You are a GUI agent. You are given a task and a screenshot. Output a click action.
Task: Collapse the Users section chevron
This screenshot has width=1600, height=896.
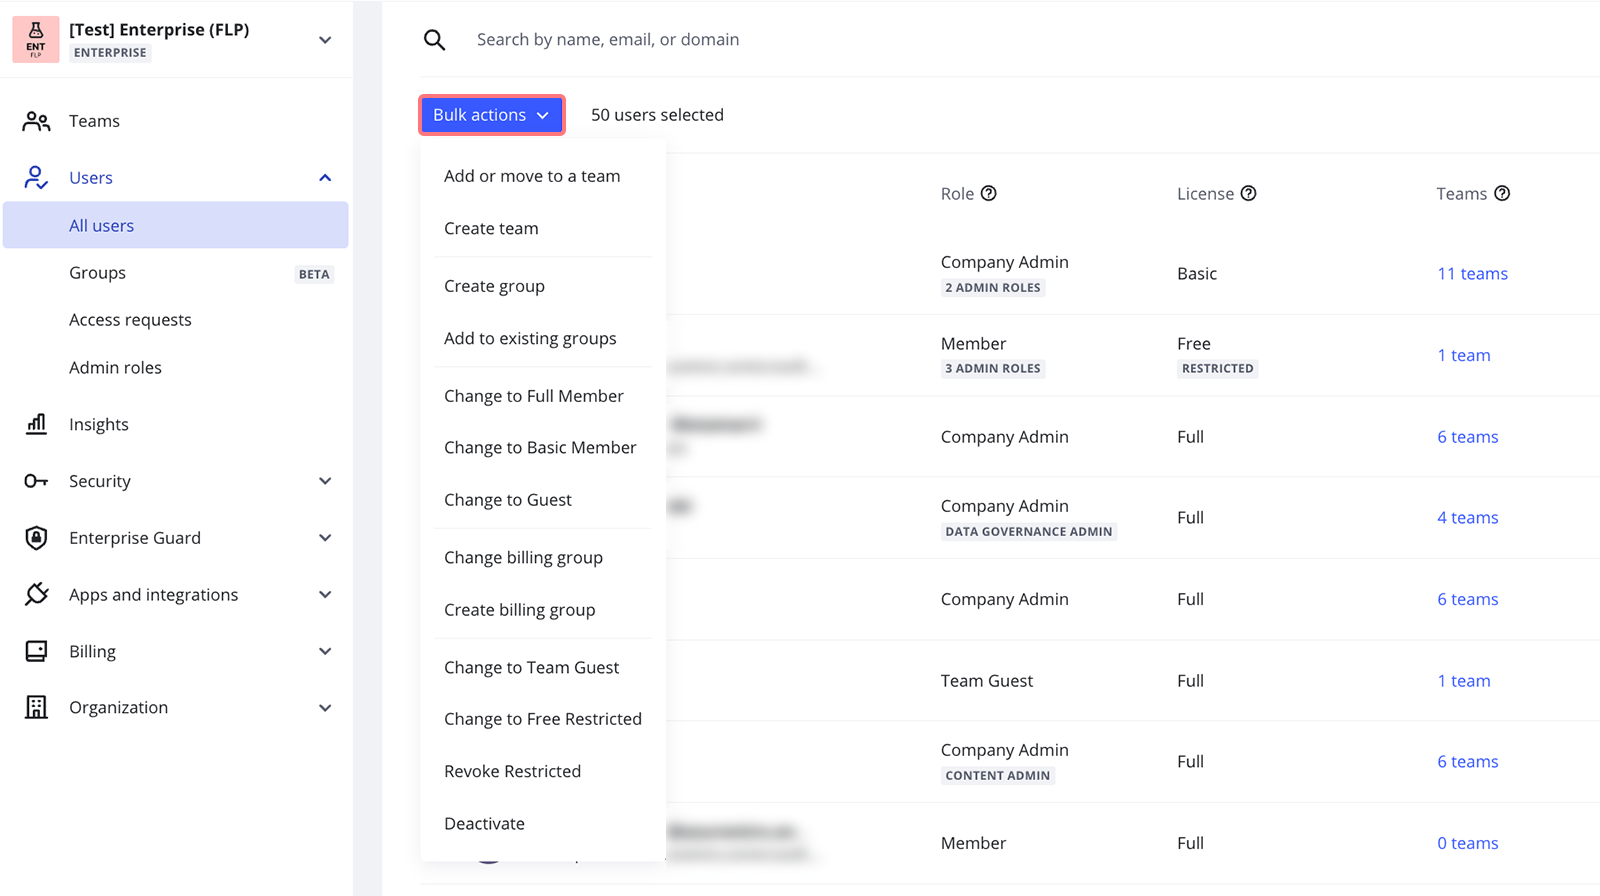coord(325,178)
